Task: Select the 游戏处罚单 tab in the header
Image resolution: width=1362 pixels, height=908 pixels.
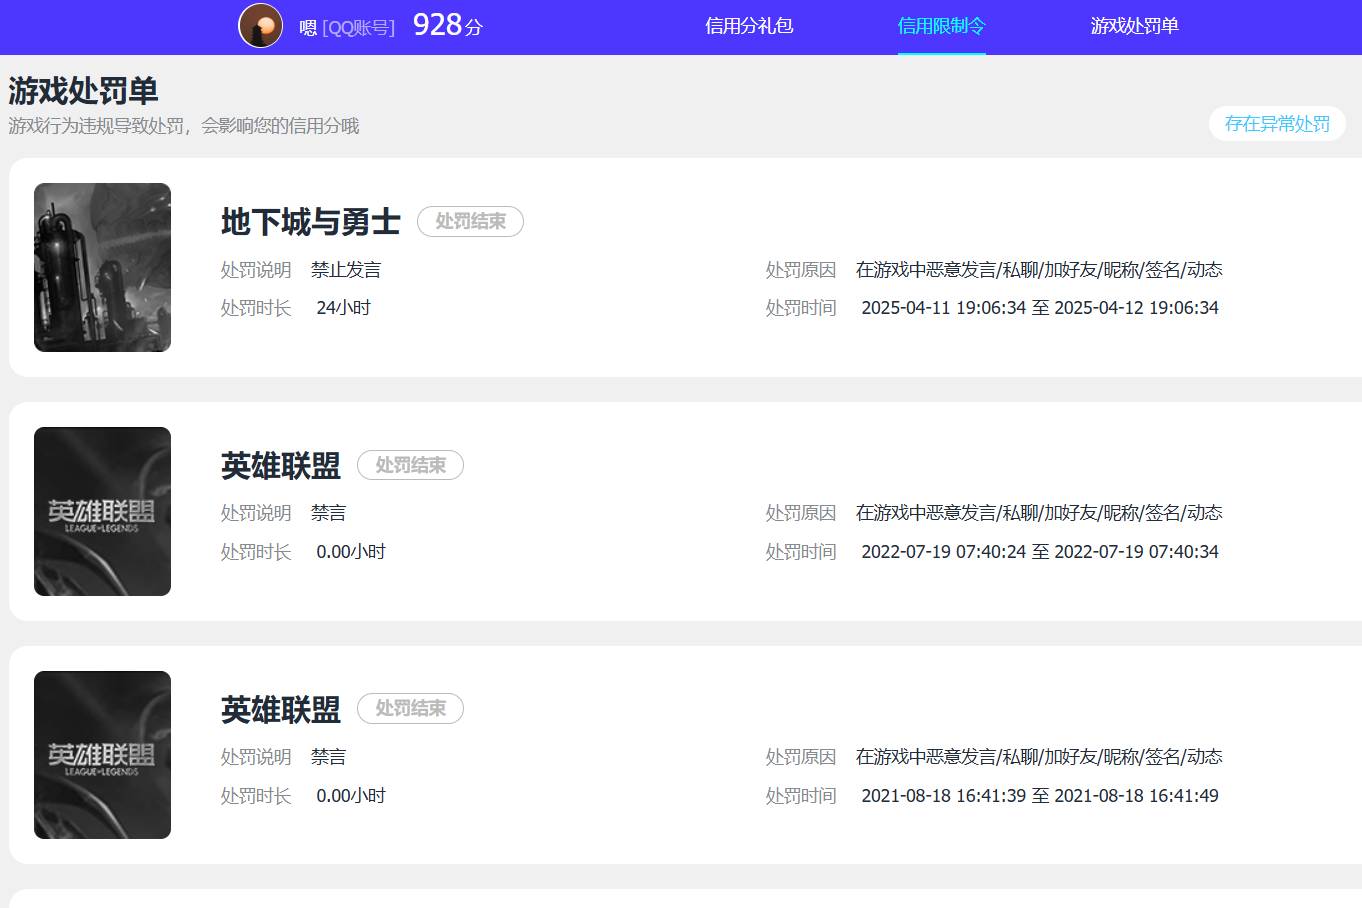Action: click(x=1134, y=26)
